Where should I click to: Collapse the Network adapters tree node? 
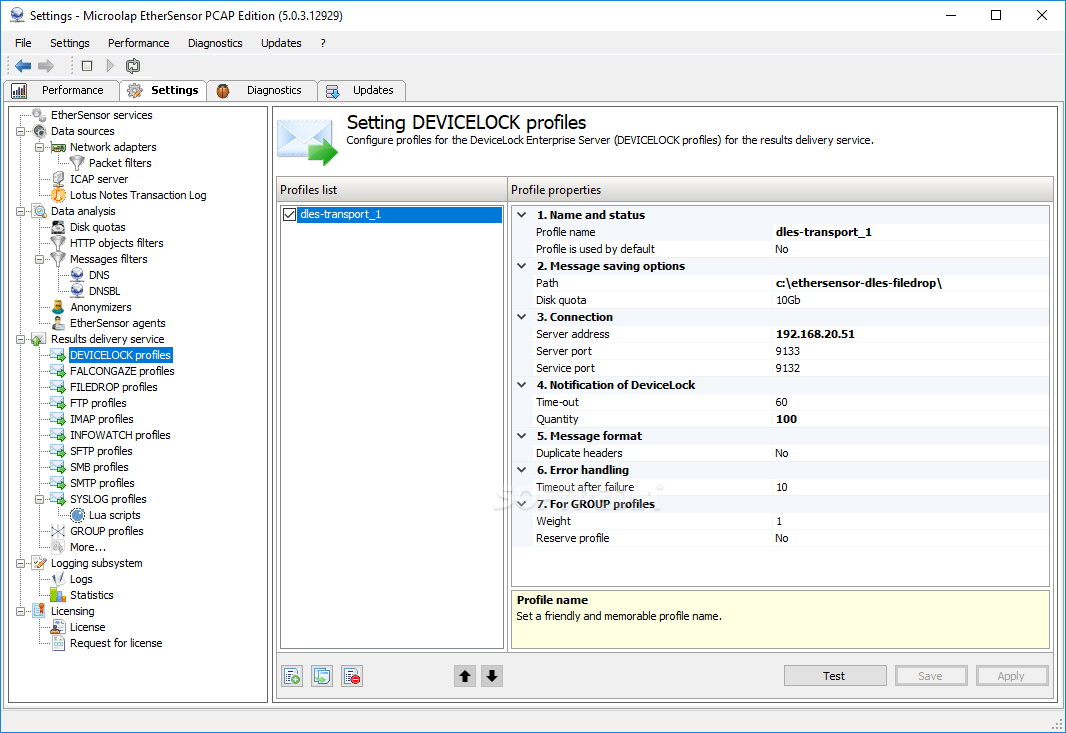click(39, 147)
